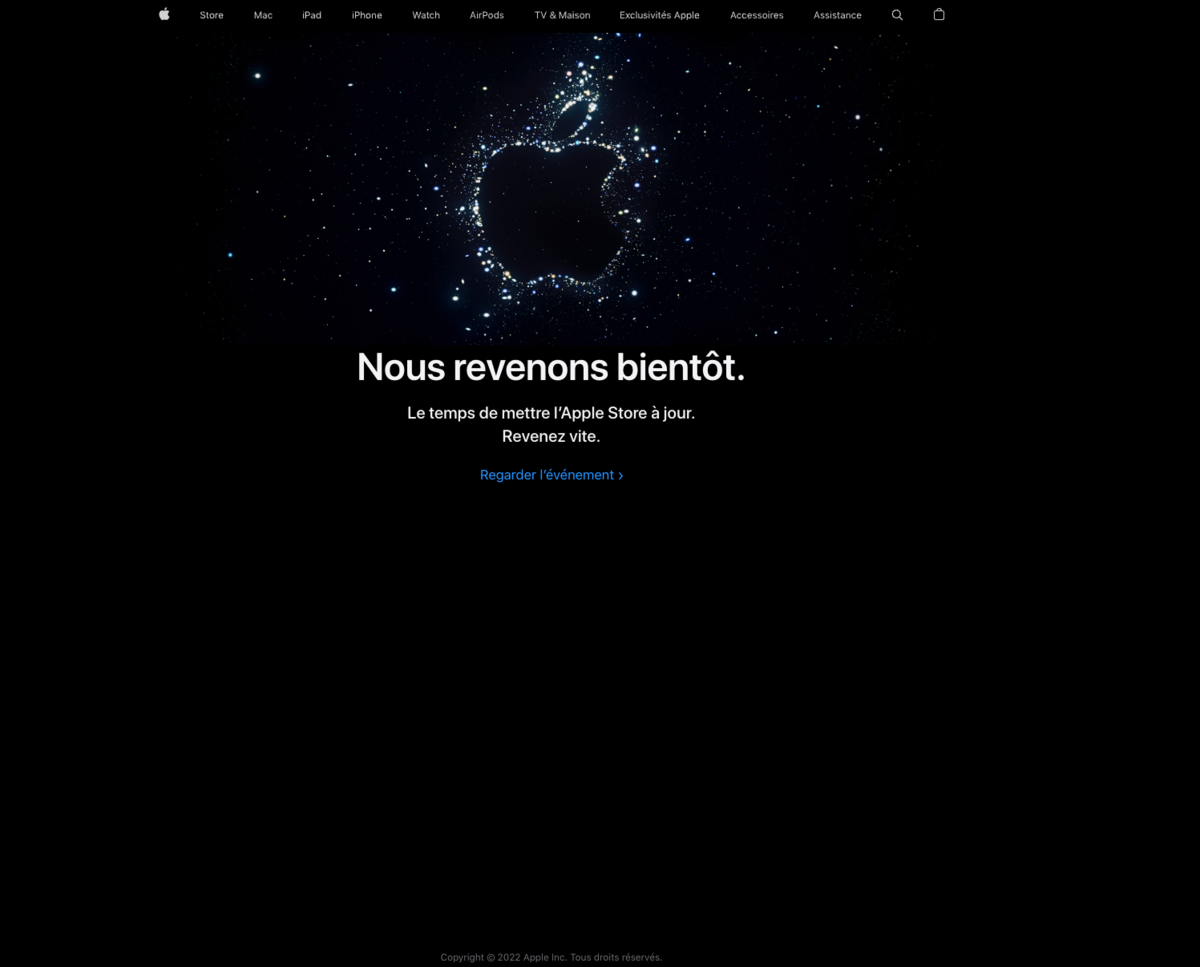Click the Nous revenons bientôt headline
The height and width of the screenshot is (967, 1200).
[551, 368]
